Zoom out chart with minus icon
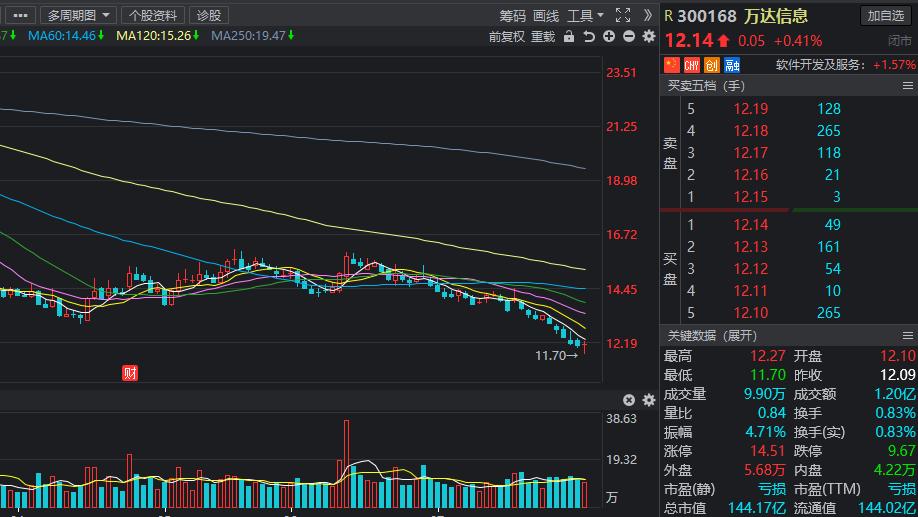This screenshot has width=918, height=517. pyautogui.click(x=629, y=36)
